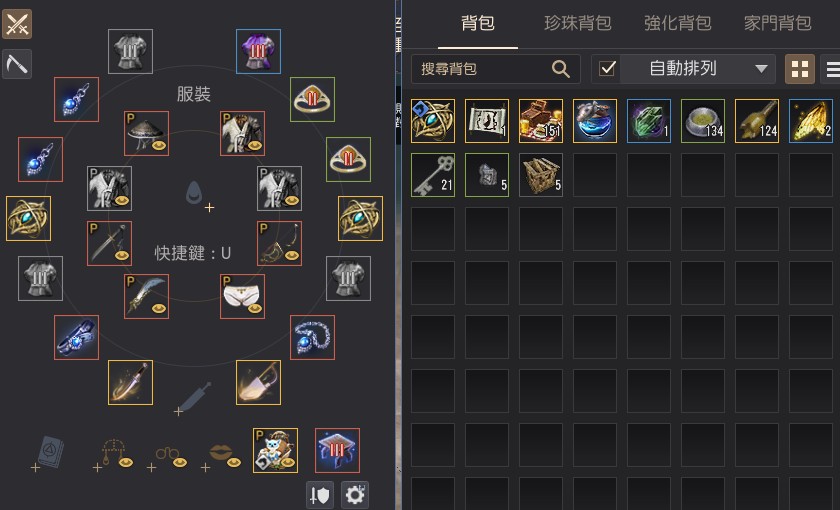Image resolution: width=840 pixels, height=510 pixels.
Task: Switch inventory to list view layout
Action: 831,69
